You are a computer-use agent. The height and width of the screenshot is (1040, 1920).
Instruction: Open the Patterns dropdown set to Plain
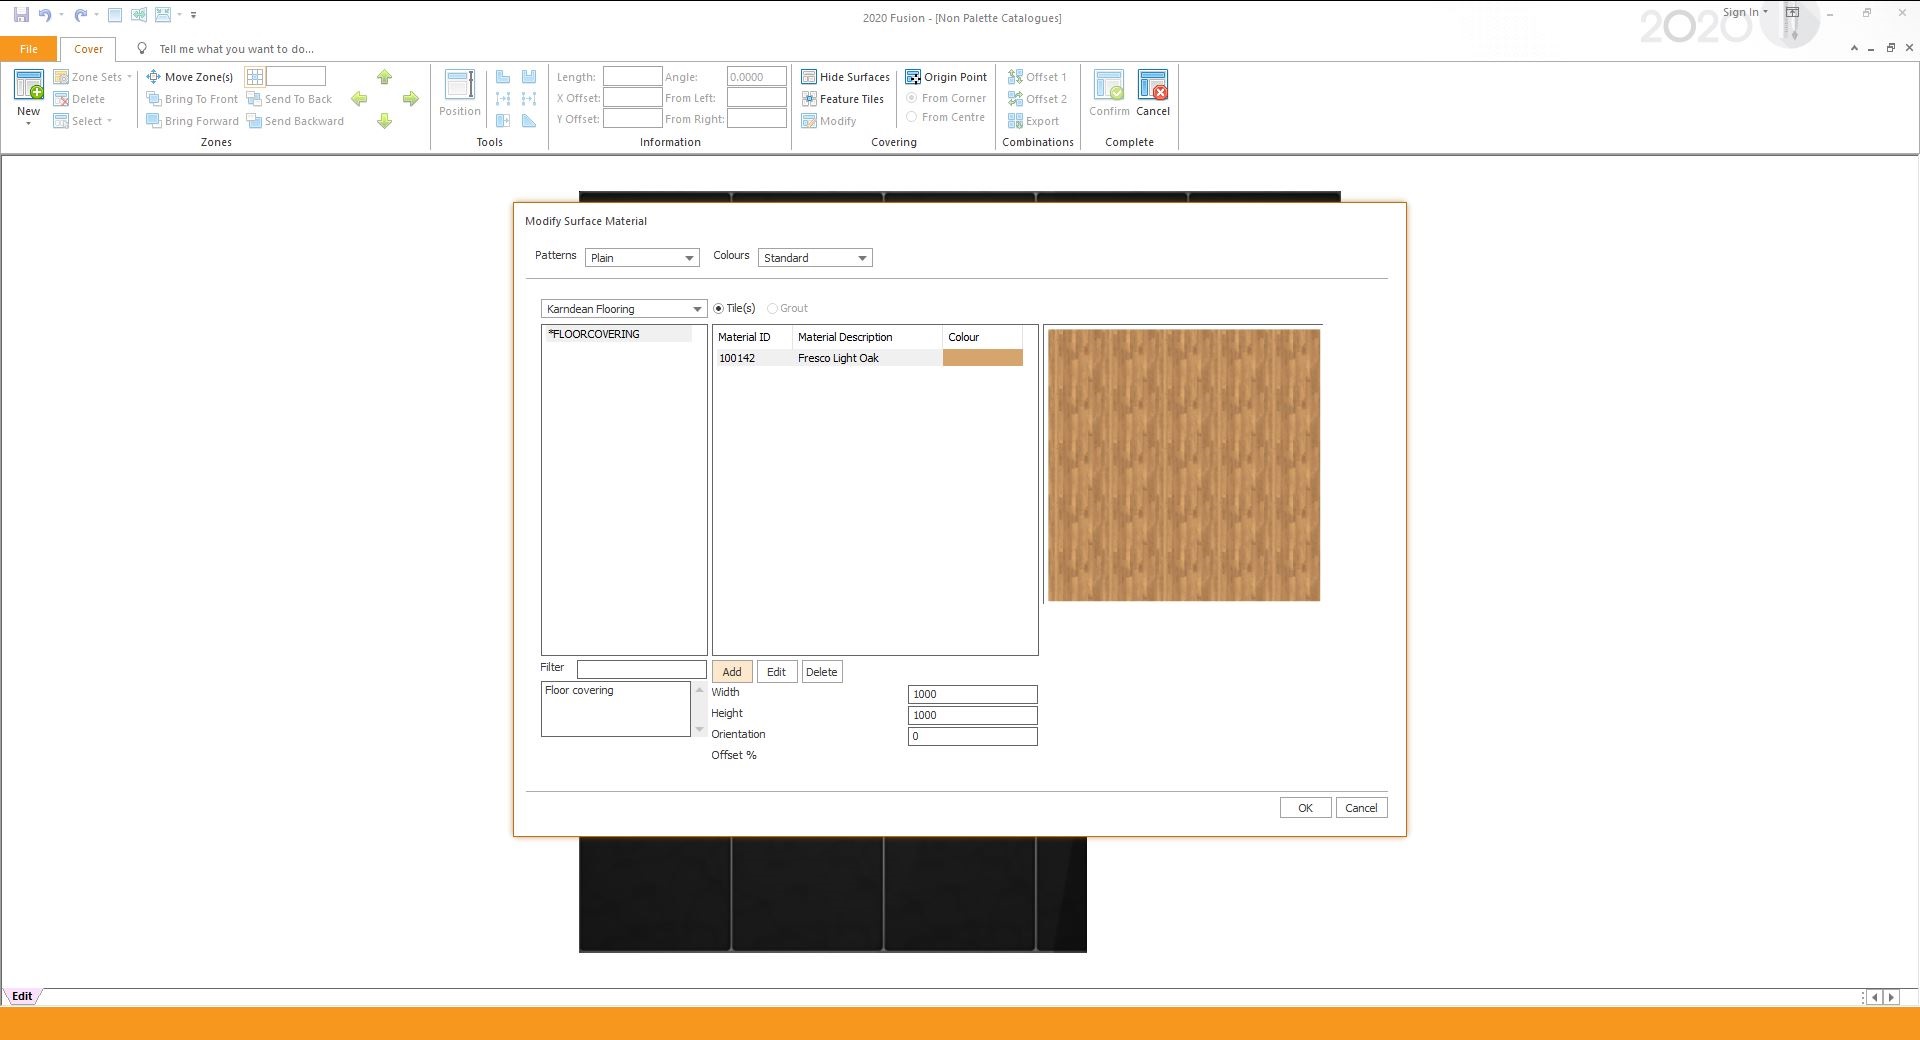[642, 258]
